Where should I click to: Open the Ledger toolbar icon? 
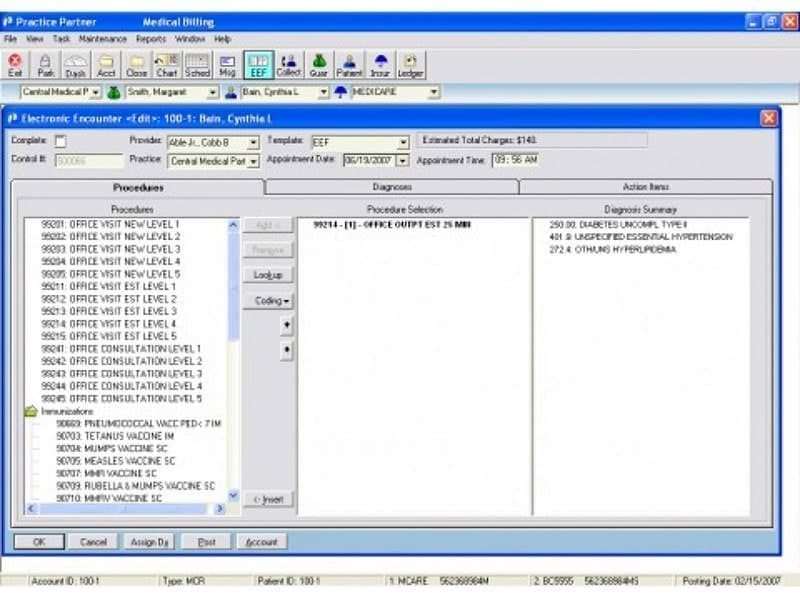[411, 65]
